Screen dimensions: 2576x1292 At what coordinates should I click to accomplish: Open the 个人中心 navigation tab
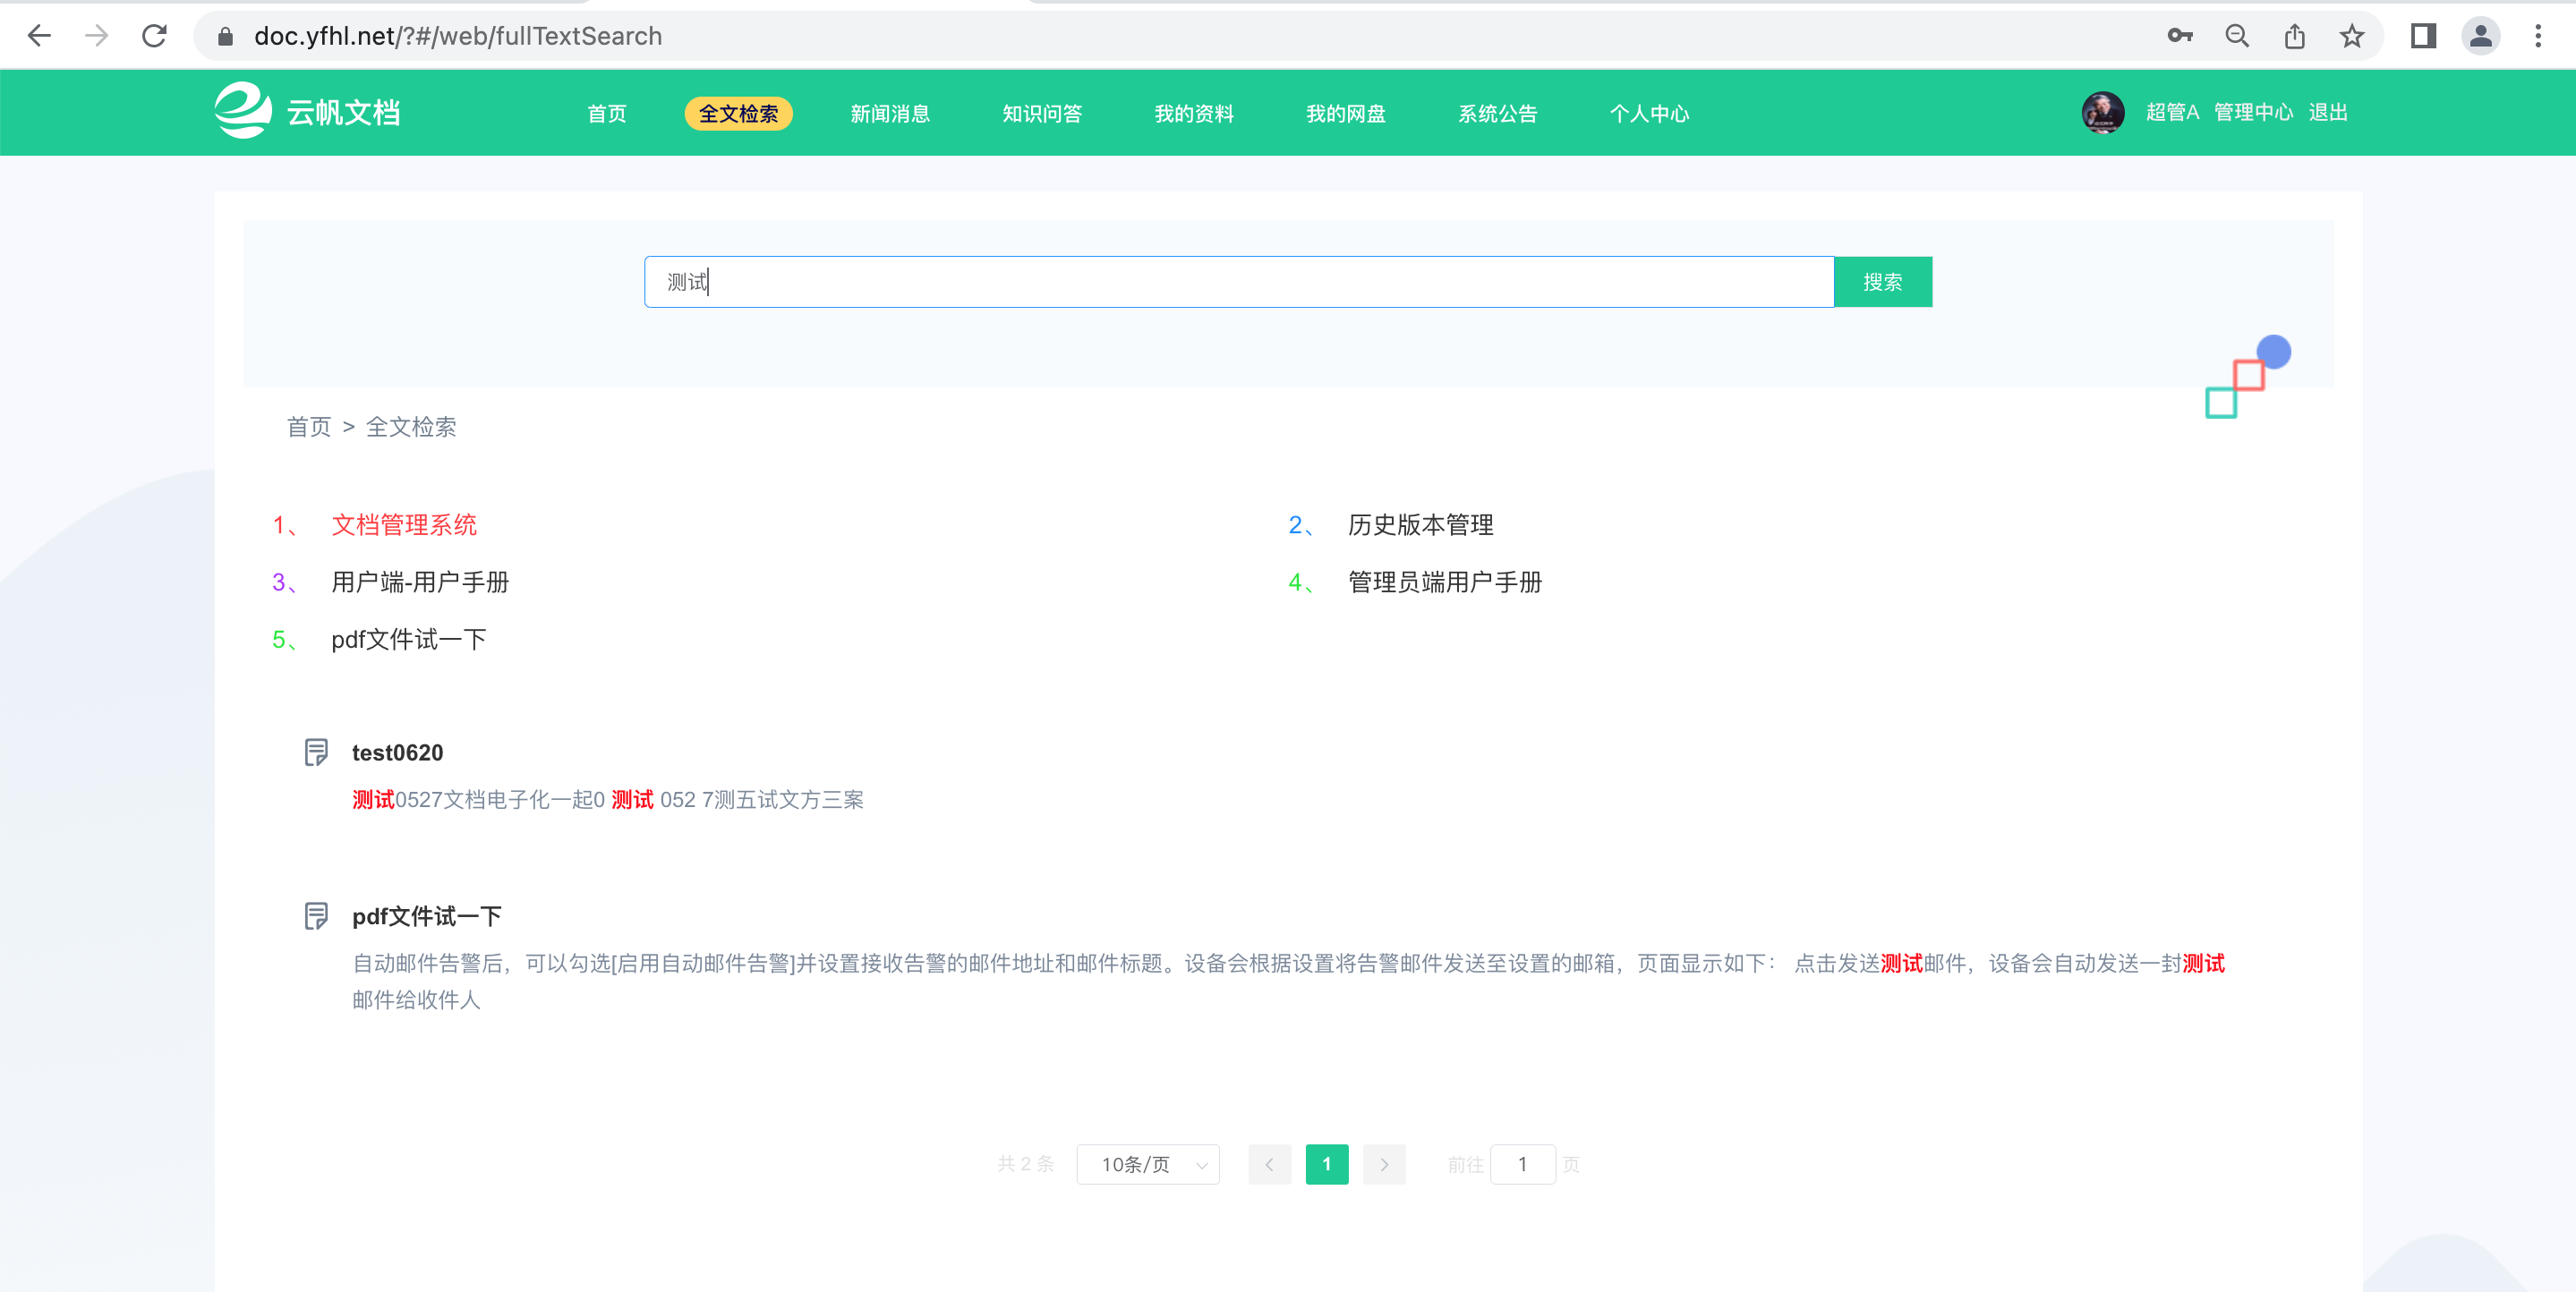tap(1650, 113)
